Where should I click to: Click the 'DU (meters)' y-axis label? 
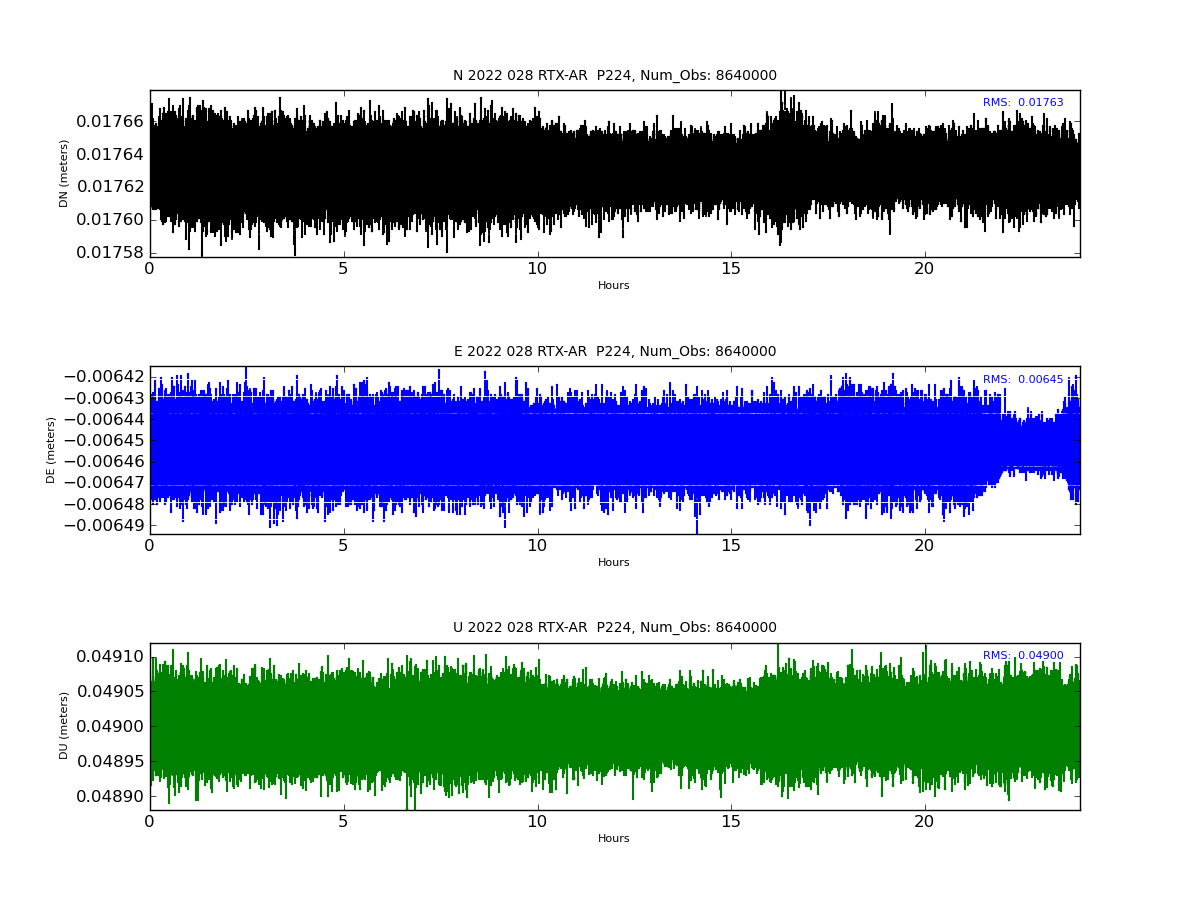(x=64, y=726)
